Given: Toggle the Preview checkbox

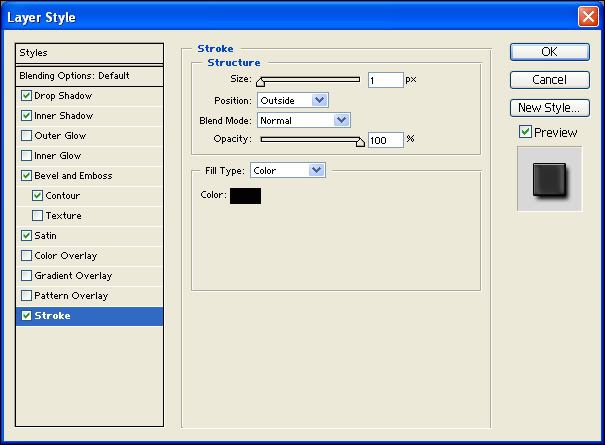Looking at the screenshot, I should (x=525, y=132).
